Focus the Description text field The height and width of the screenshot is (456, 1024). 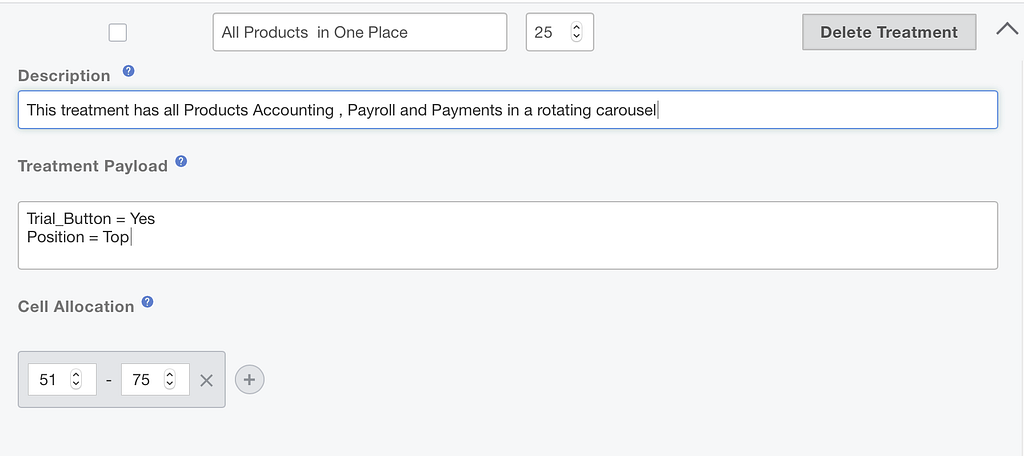(x=507, y=110)
